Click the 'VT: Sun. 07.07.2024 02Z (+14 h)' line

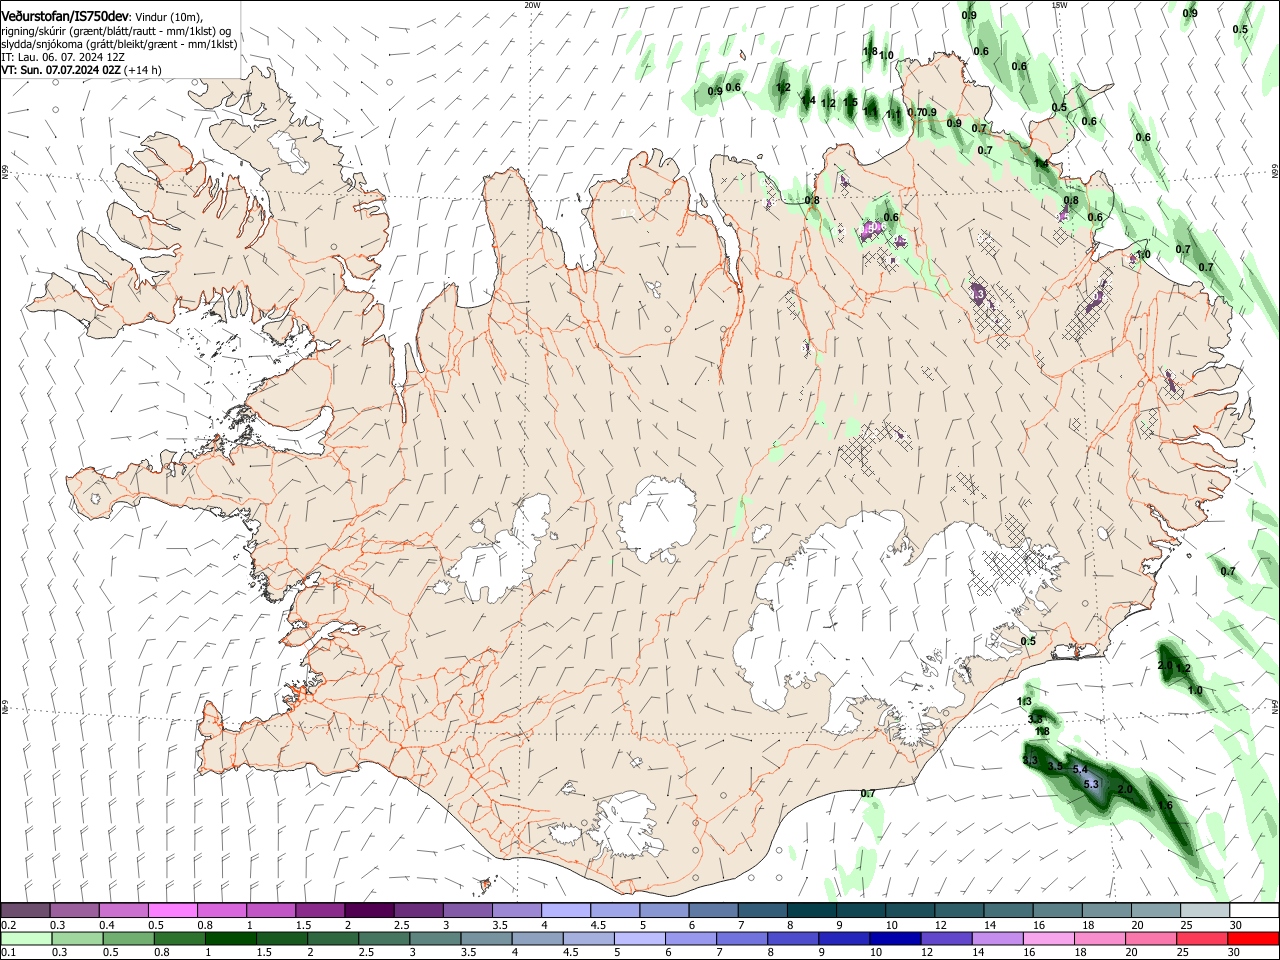(82, 70)
